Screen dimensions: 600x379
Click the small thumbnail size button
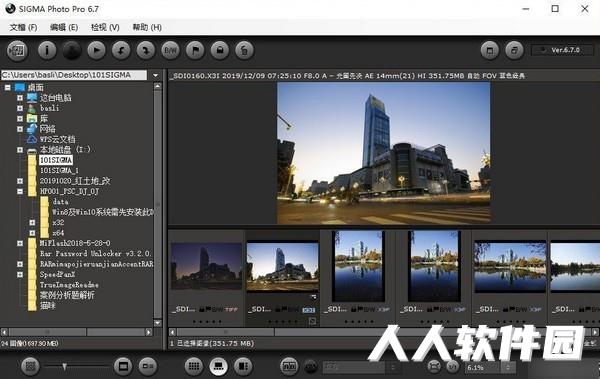30,366
